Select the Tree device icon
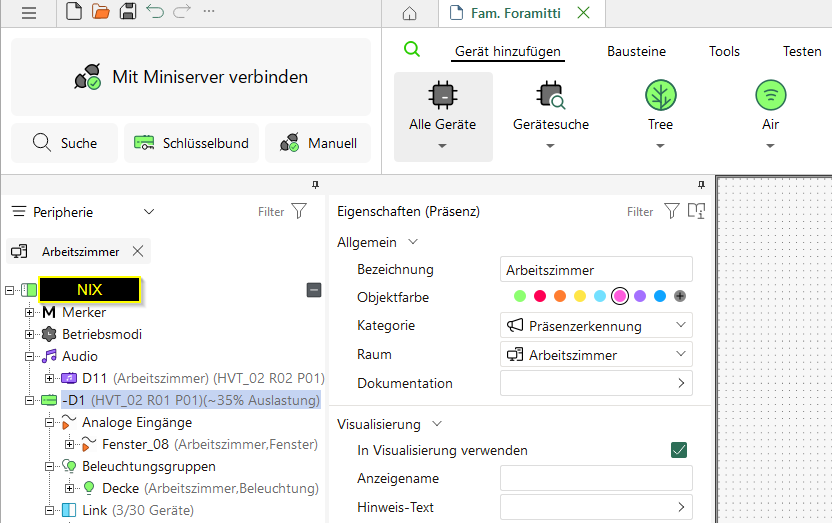832x523 pixels. pyautogui.click(x=661, y=95)
